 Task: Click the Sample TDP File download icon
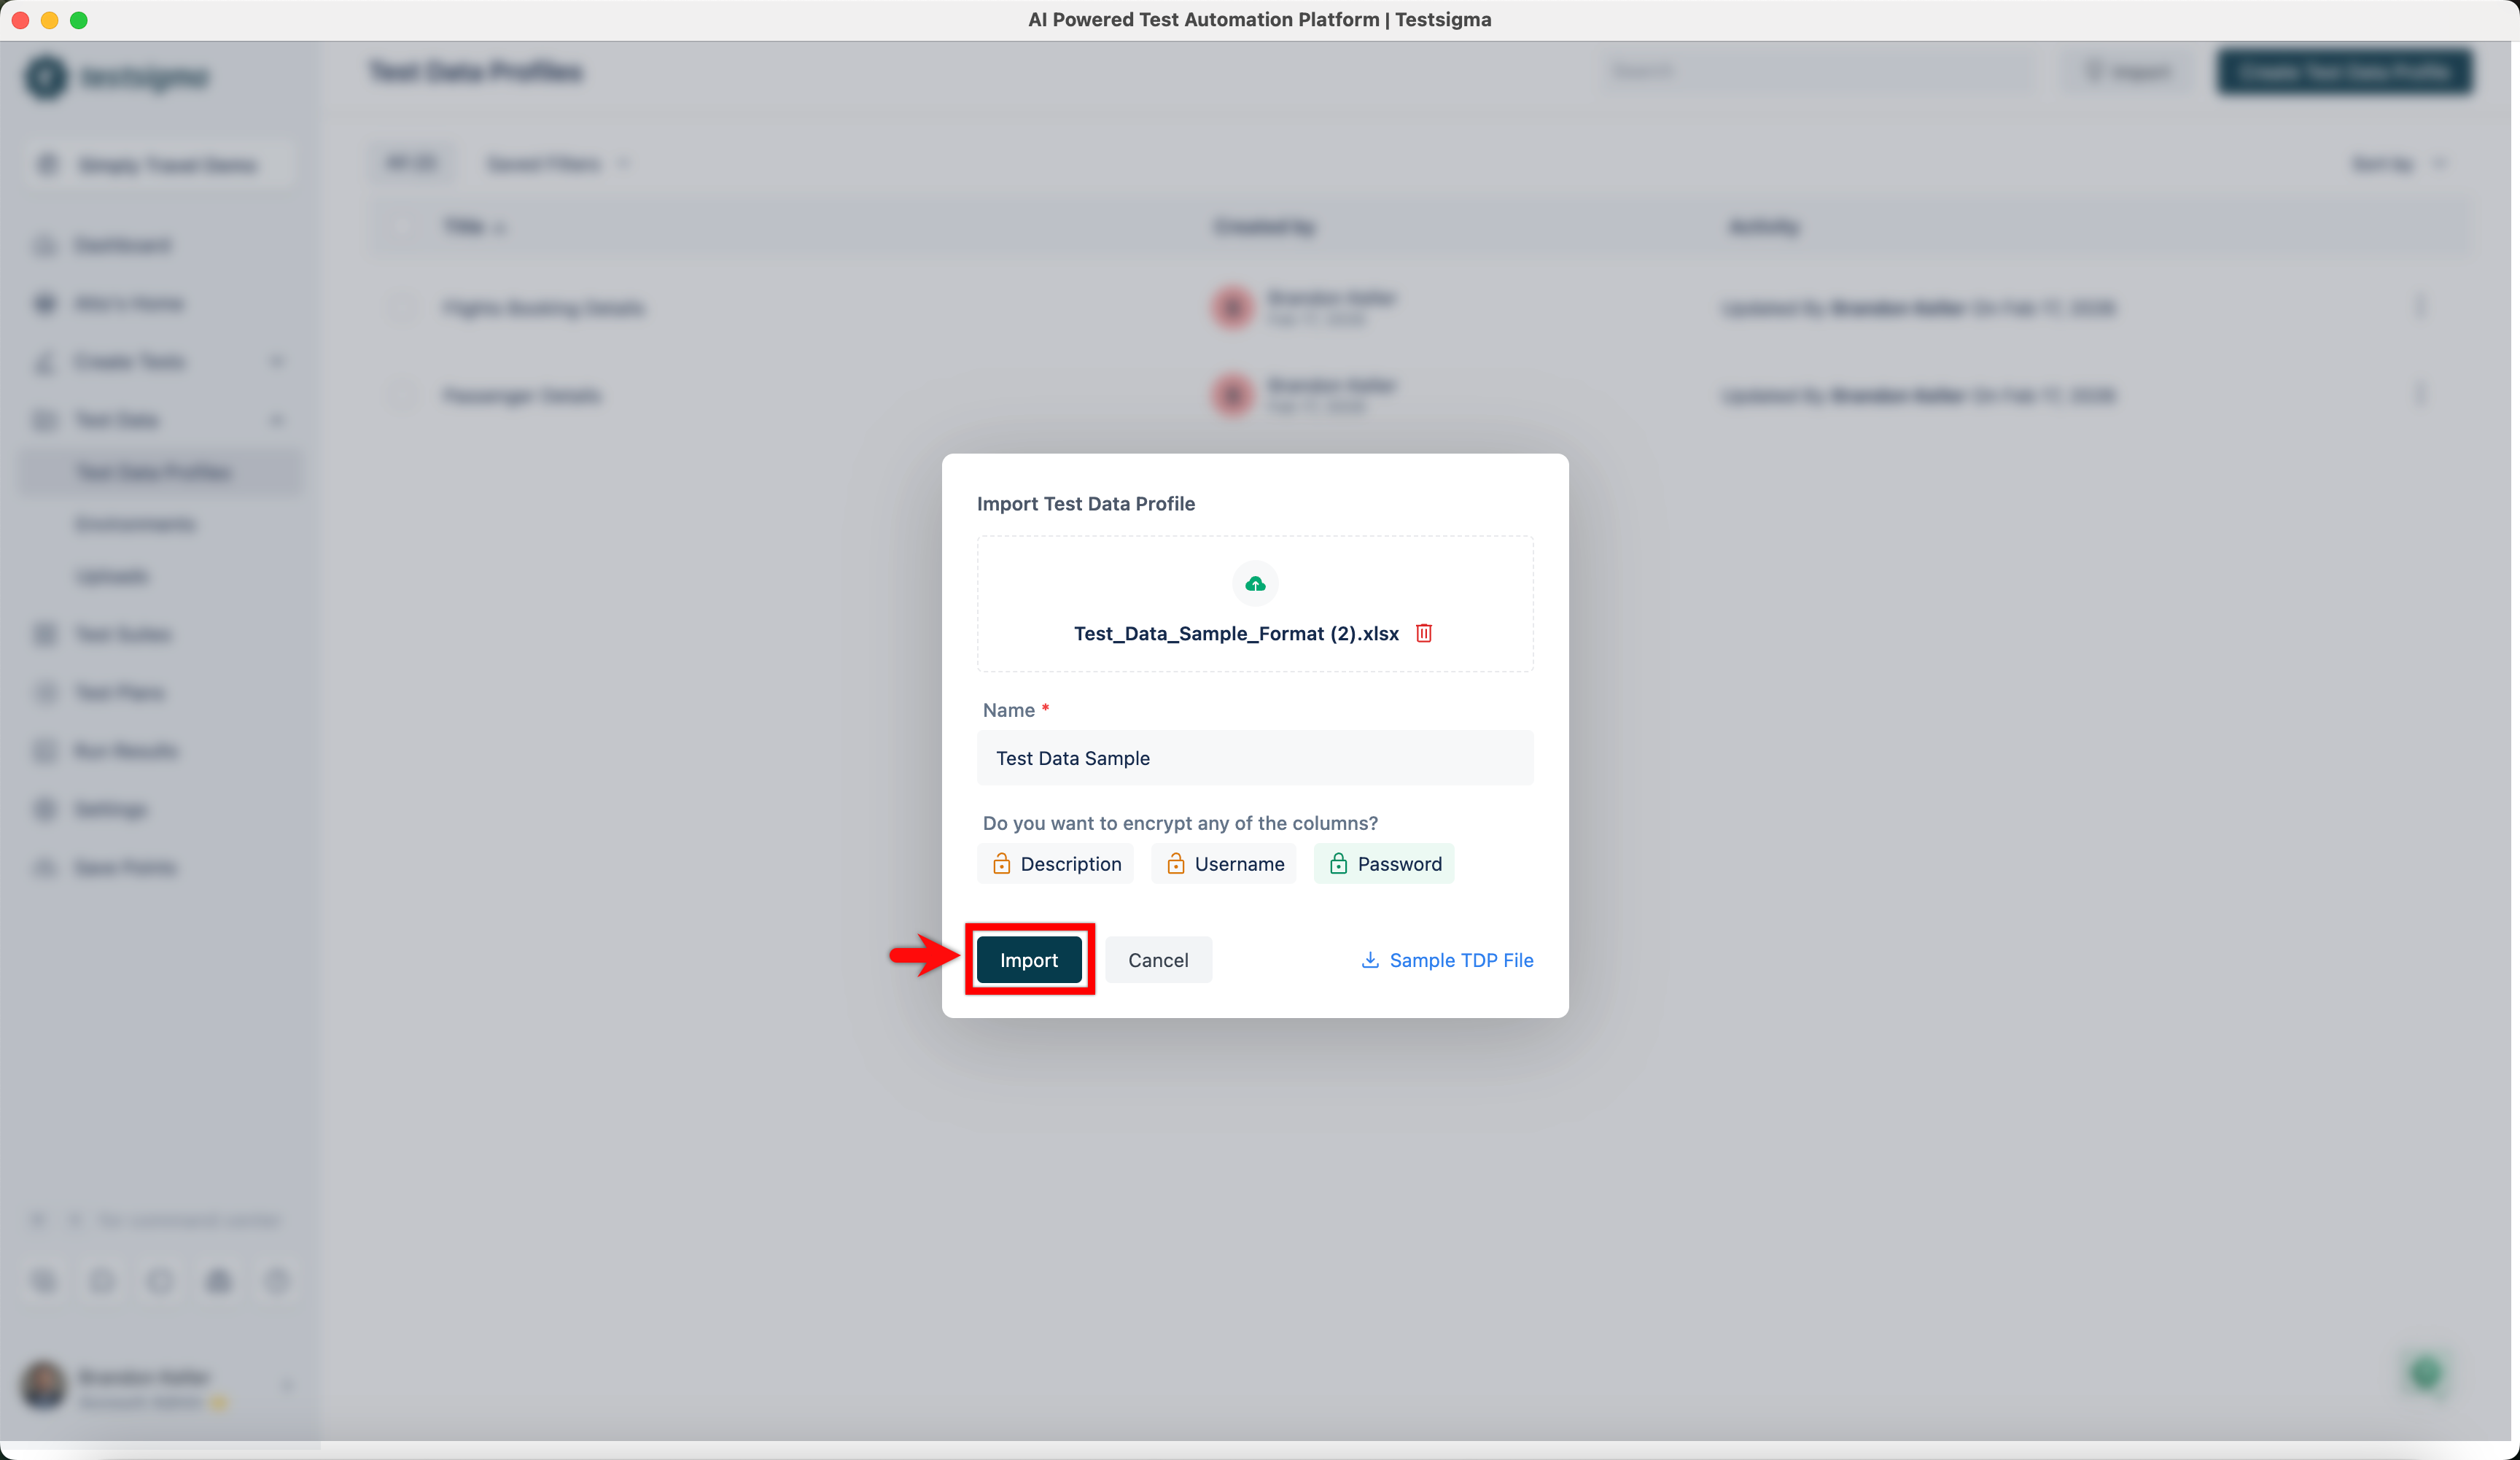1370,960
